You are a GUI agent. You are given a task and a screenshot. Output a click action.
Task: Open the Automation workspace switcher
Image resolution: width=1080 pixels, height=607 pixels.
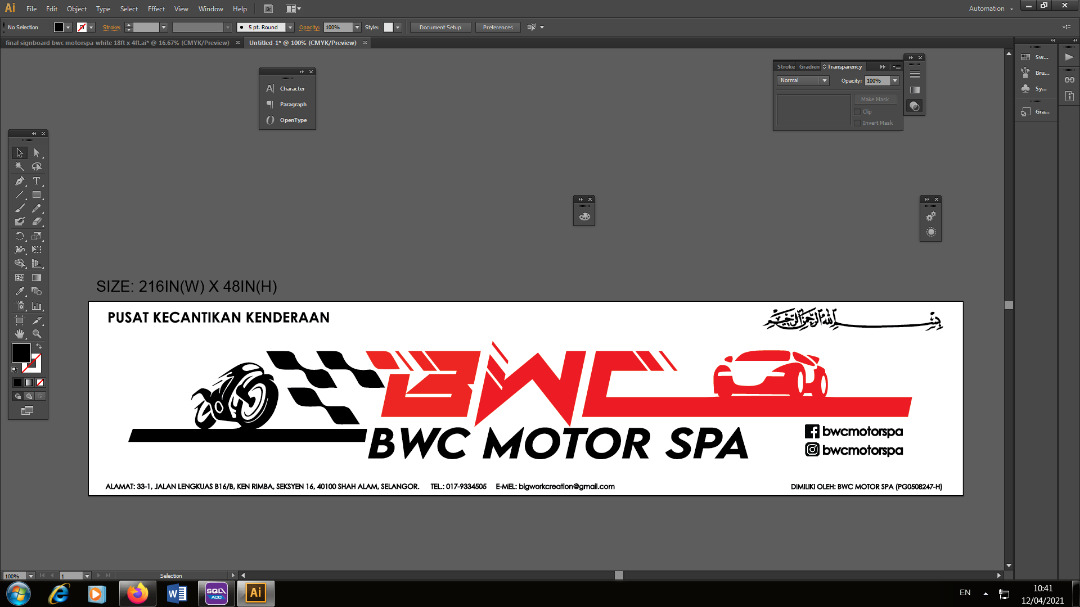pos(990,9)
